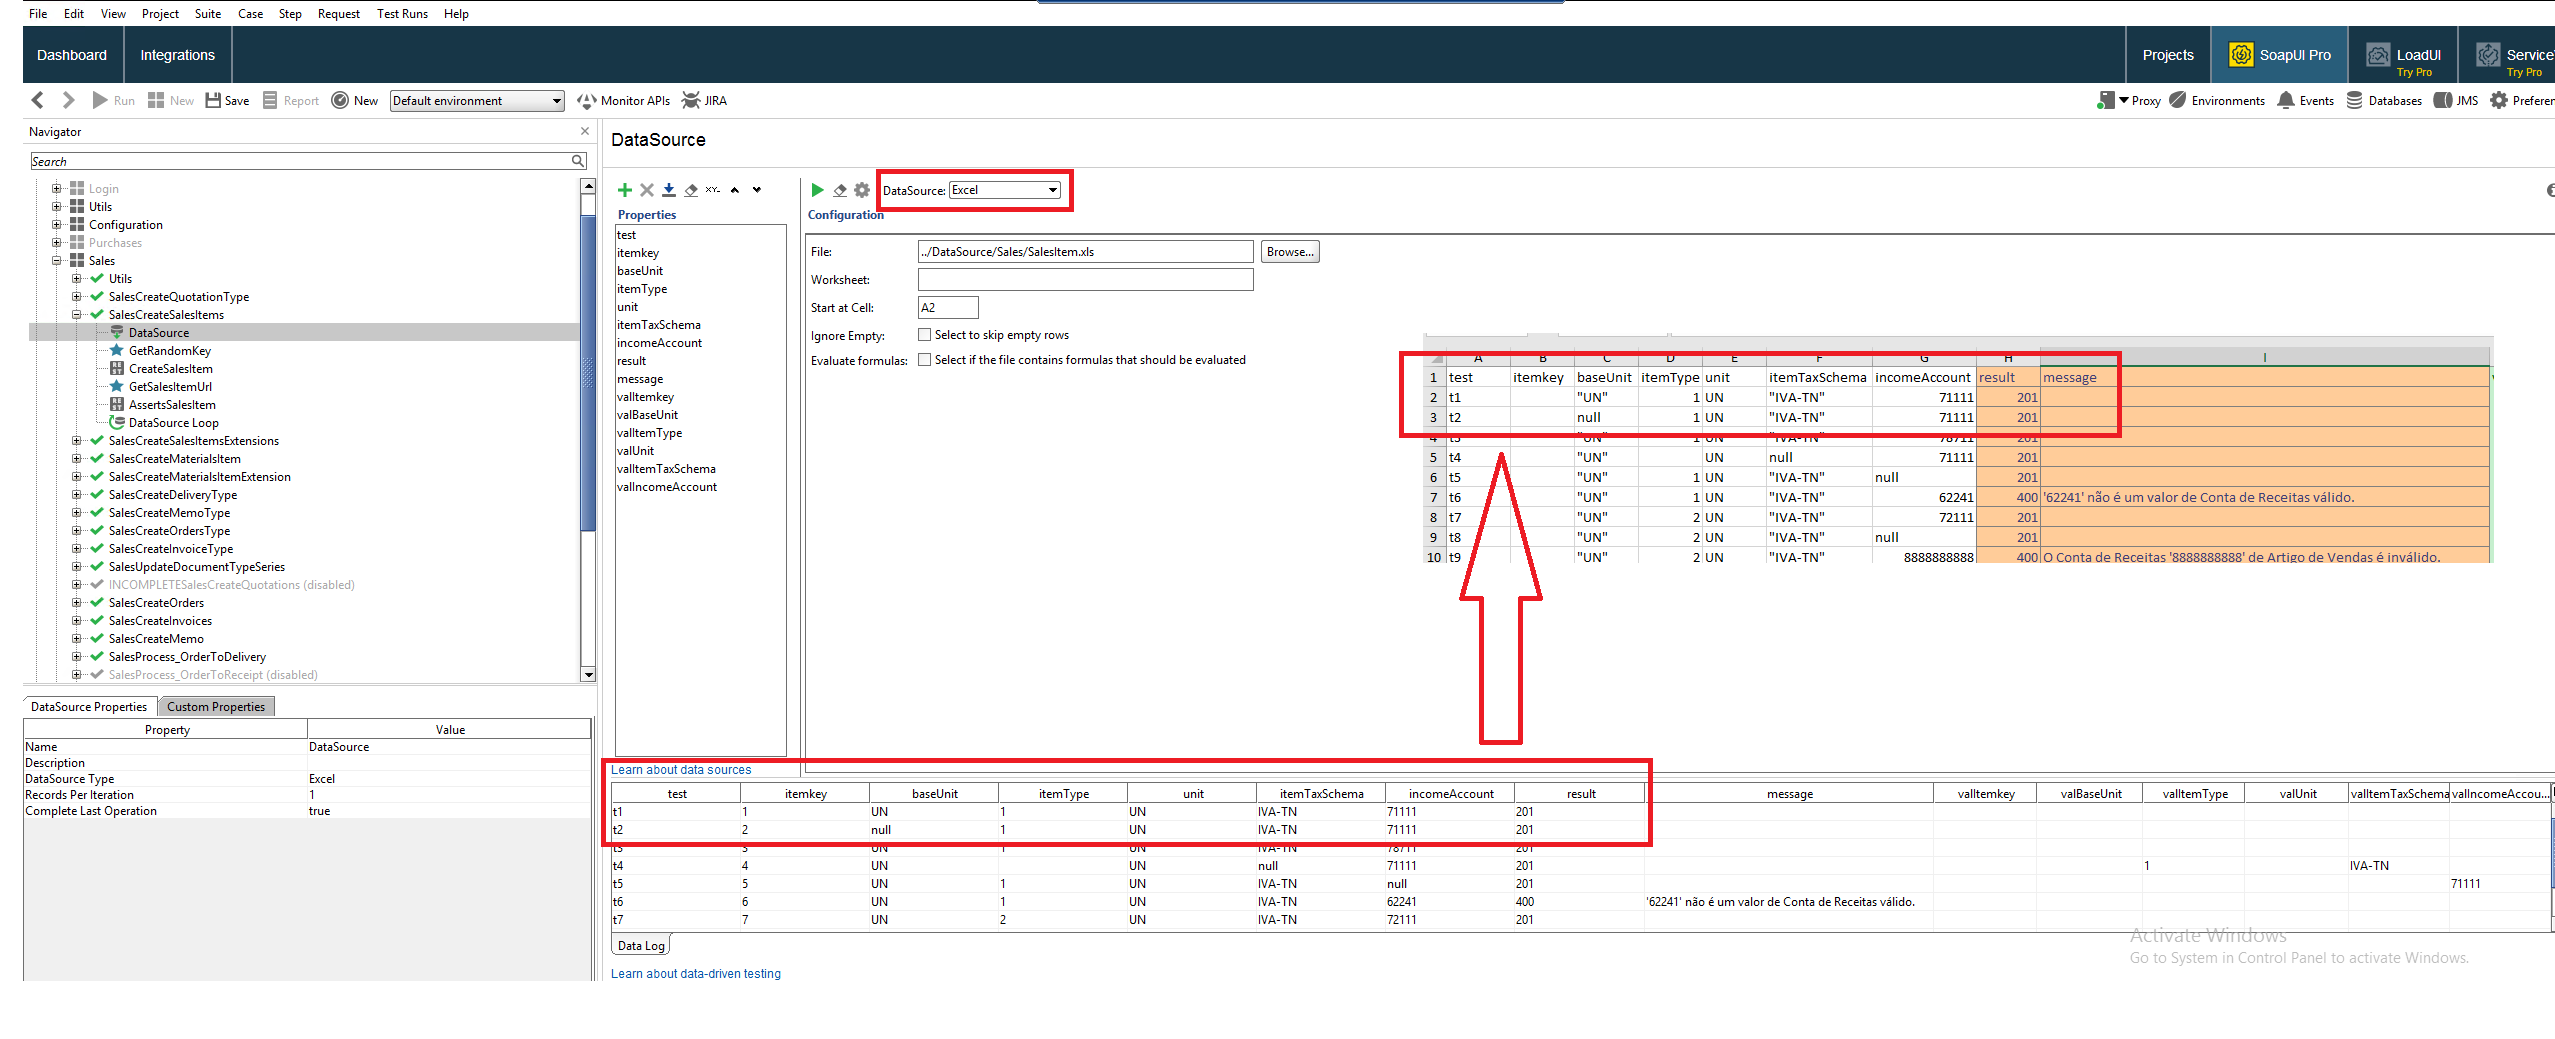
Task: Enable the Evaluate formulas checkbox
Action: (925, 360)
